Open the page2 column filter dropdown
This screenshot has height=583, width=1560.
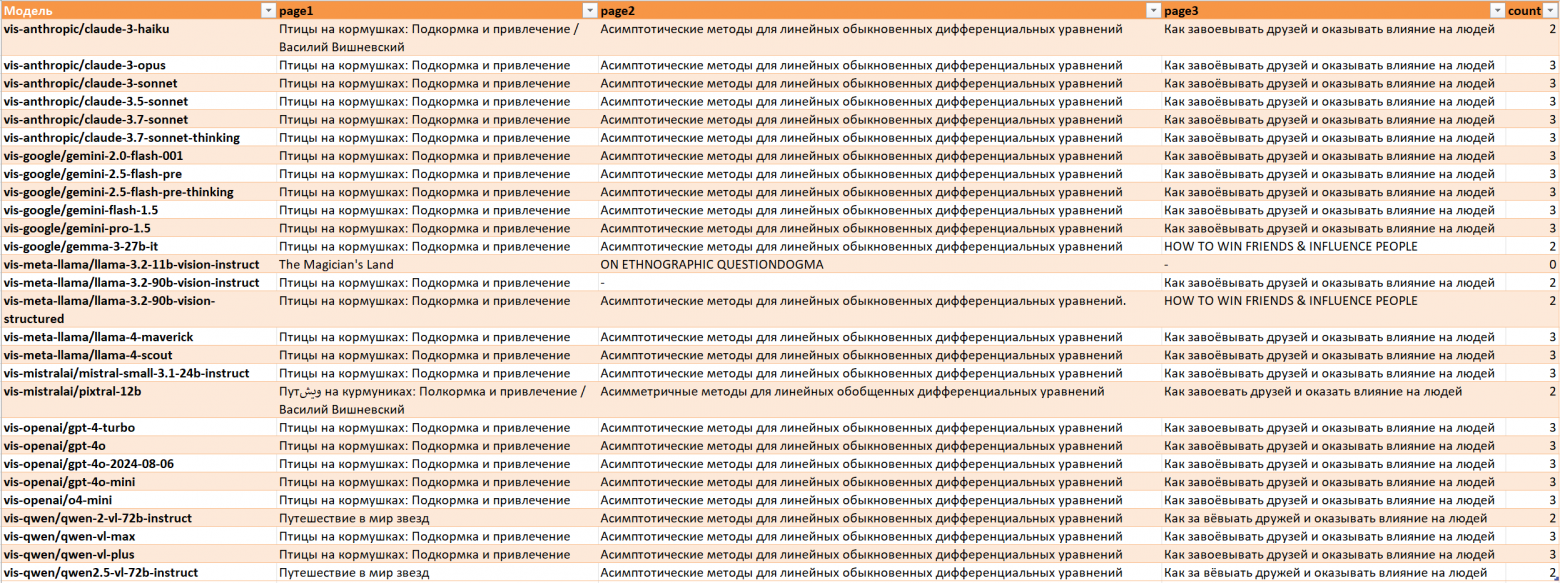1154,10
